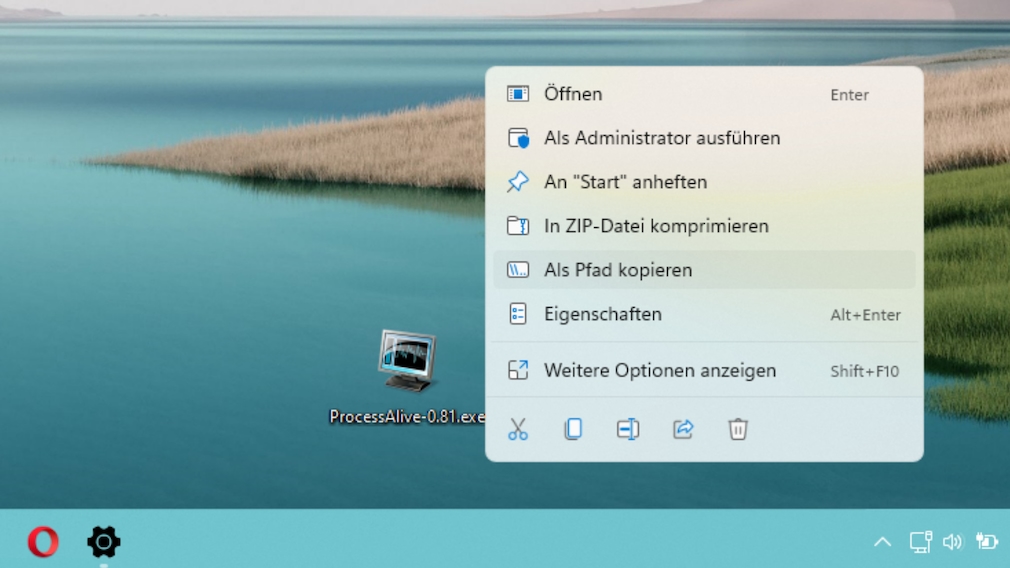Viewport: 1010px width, 568px height.
Task: Select Als Administrator ausführen
Action: [704, 138]
